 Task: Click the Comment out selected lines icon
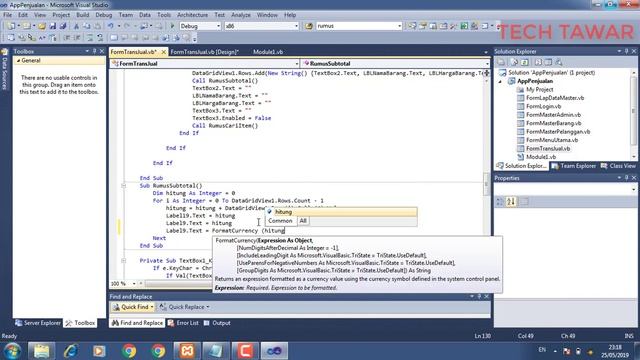pyautogui.click(x=89, y=38)
